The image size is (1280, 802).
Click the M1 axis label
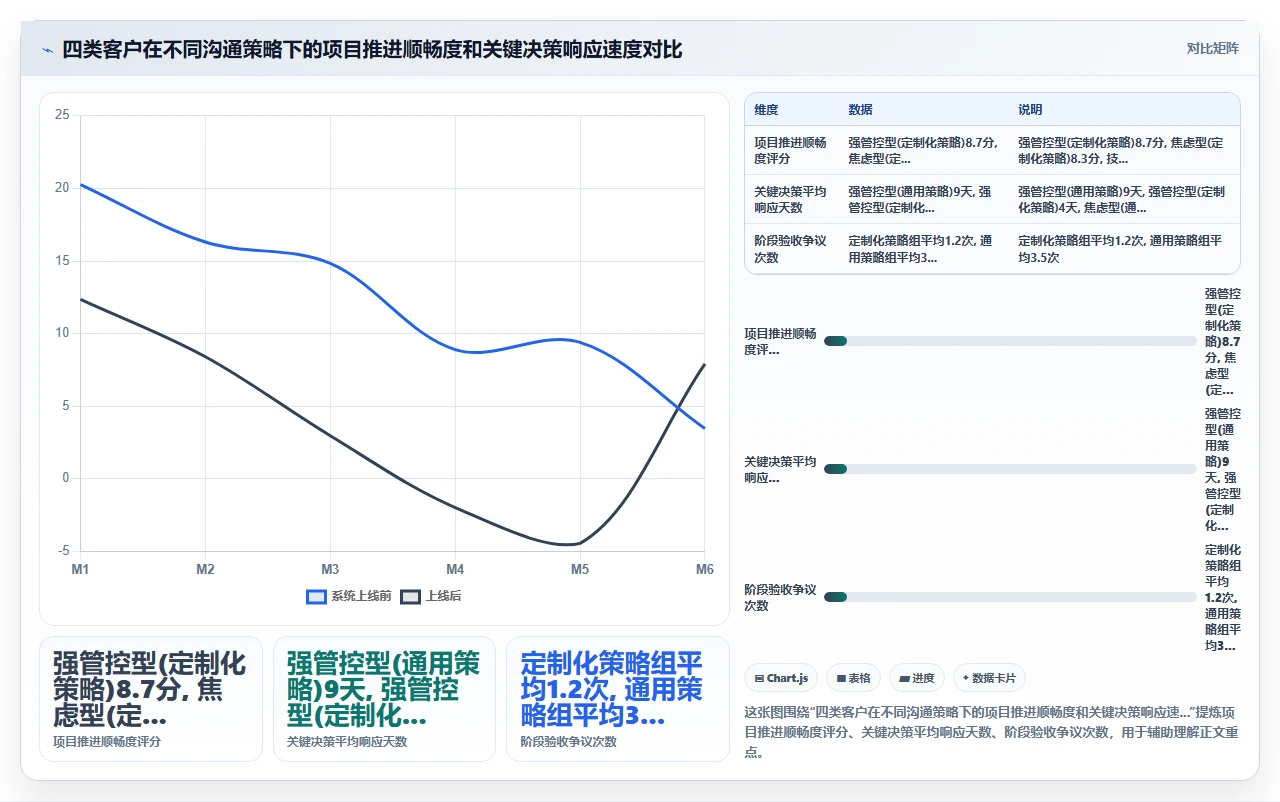coord(80,569)
